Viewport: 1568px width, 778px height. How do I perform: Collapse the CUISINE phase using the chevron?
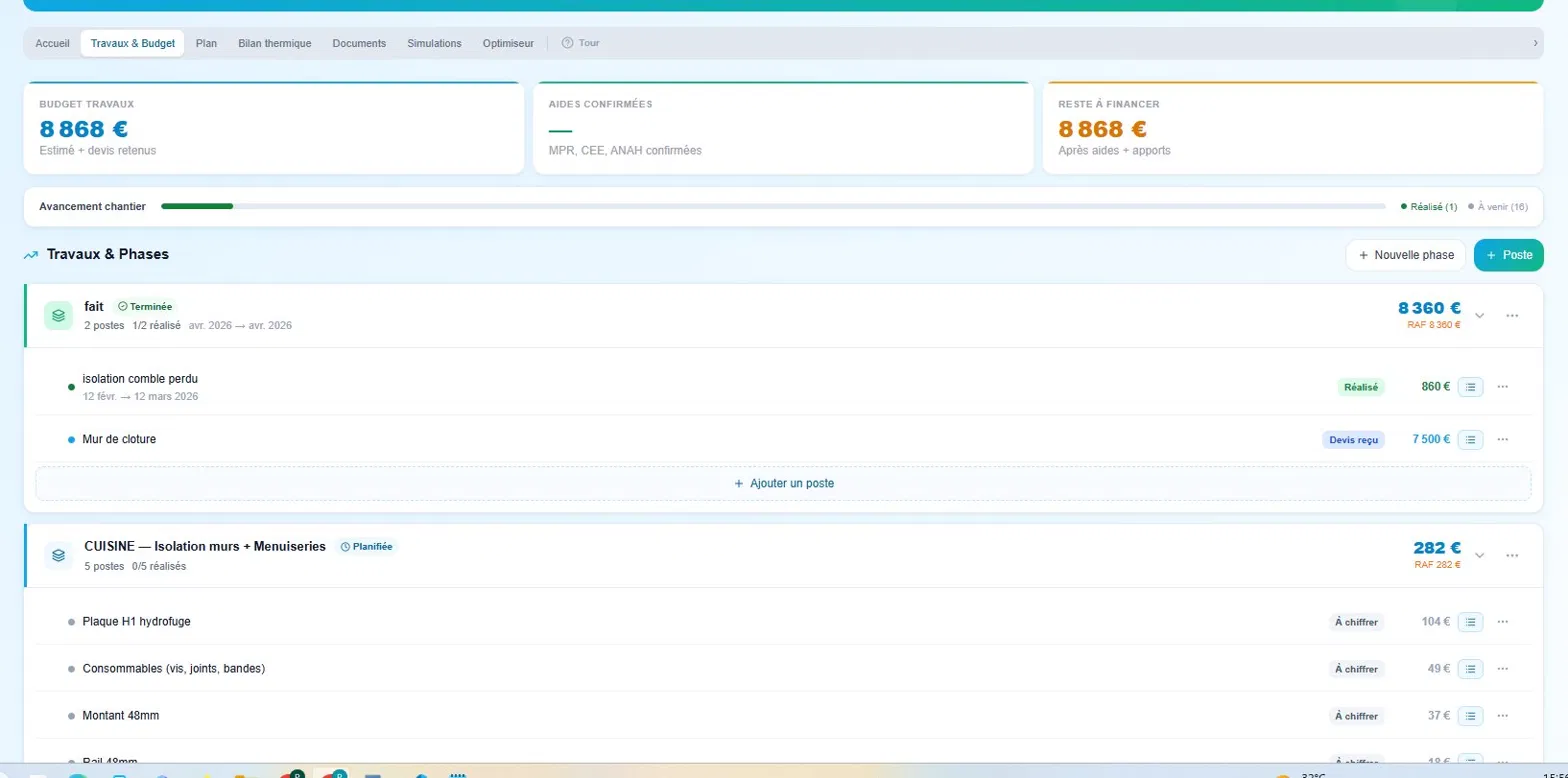tap(1480, 555)
